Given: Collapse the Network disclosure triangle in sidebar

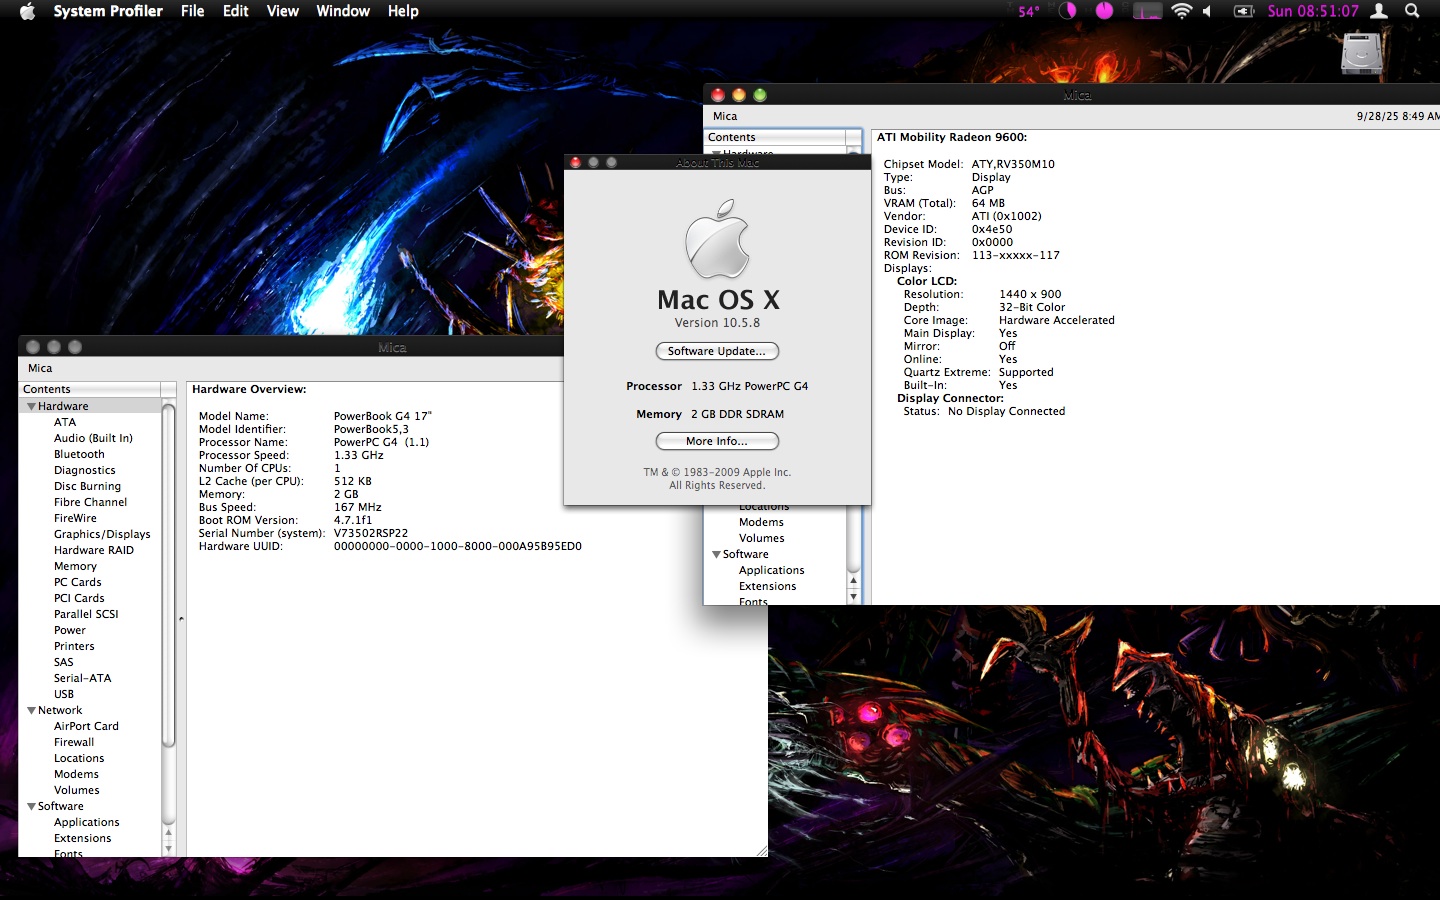Looking at the screenshot, I should [x=32, y=710].
